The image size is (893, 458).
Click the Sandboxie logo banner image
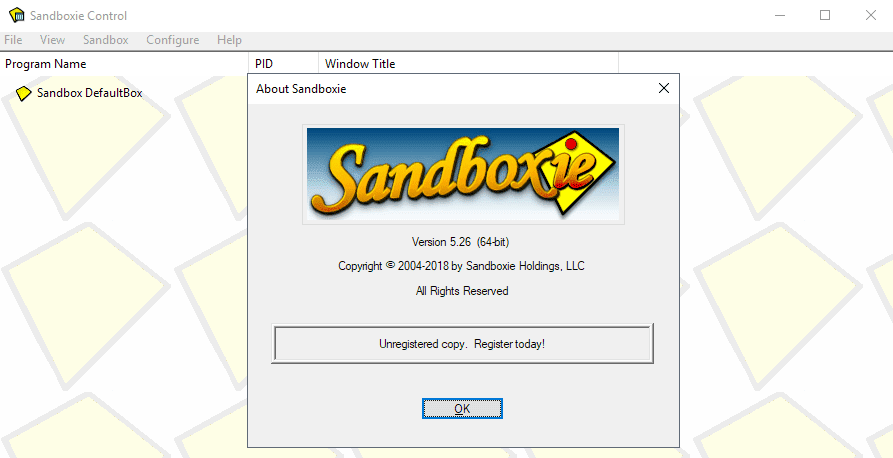463,174
